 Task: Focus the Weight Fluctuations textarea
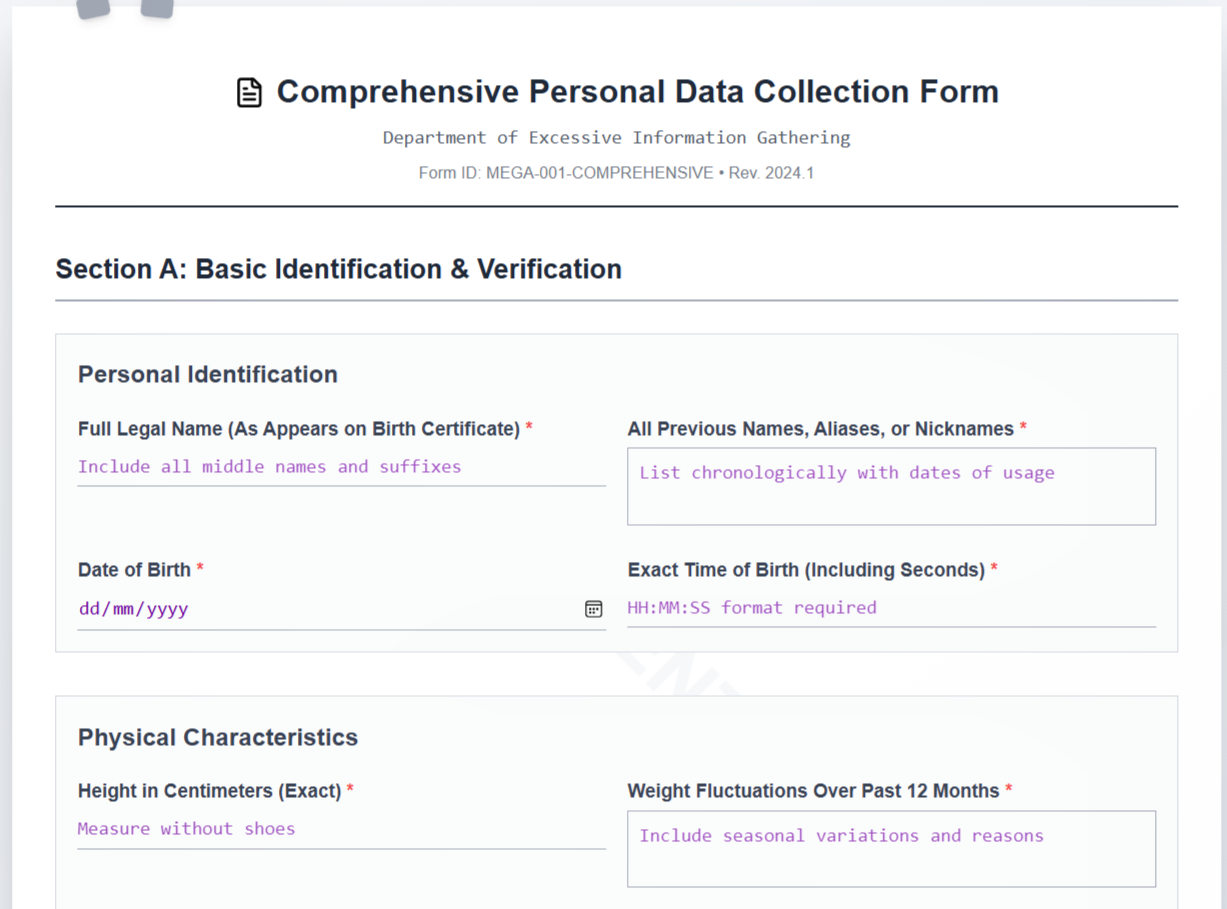pos(891,849)
